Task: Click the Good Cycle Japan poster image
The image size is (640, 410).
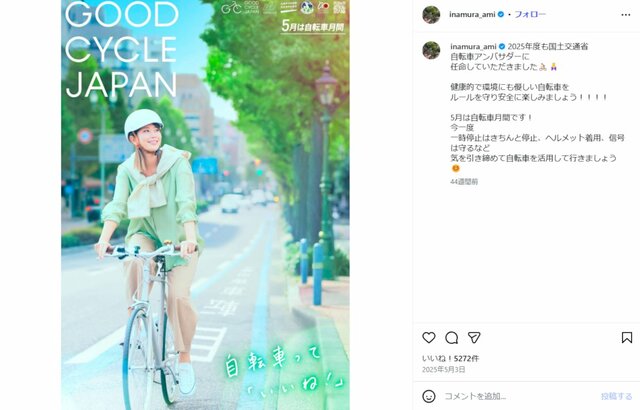Action: point(205,205)
